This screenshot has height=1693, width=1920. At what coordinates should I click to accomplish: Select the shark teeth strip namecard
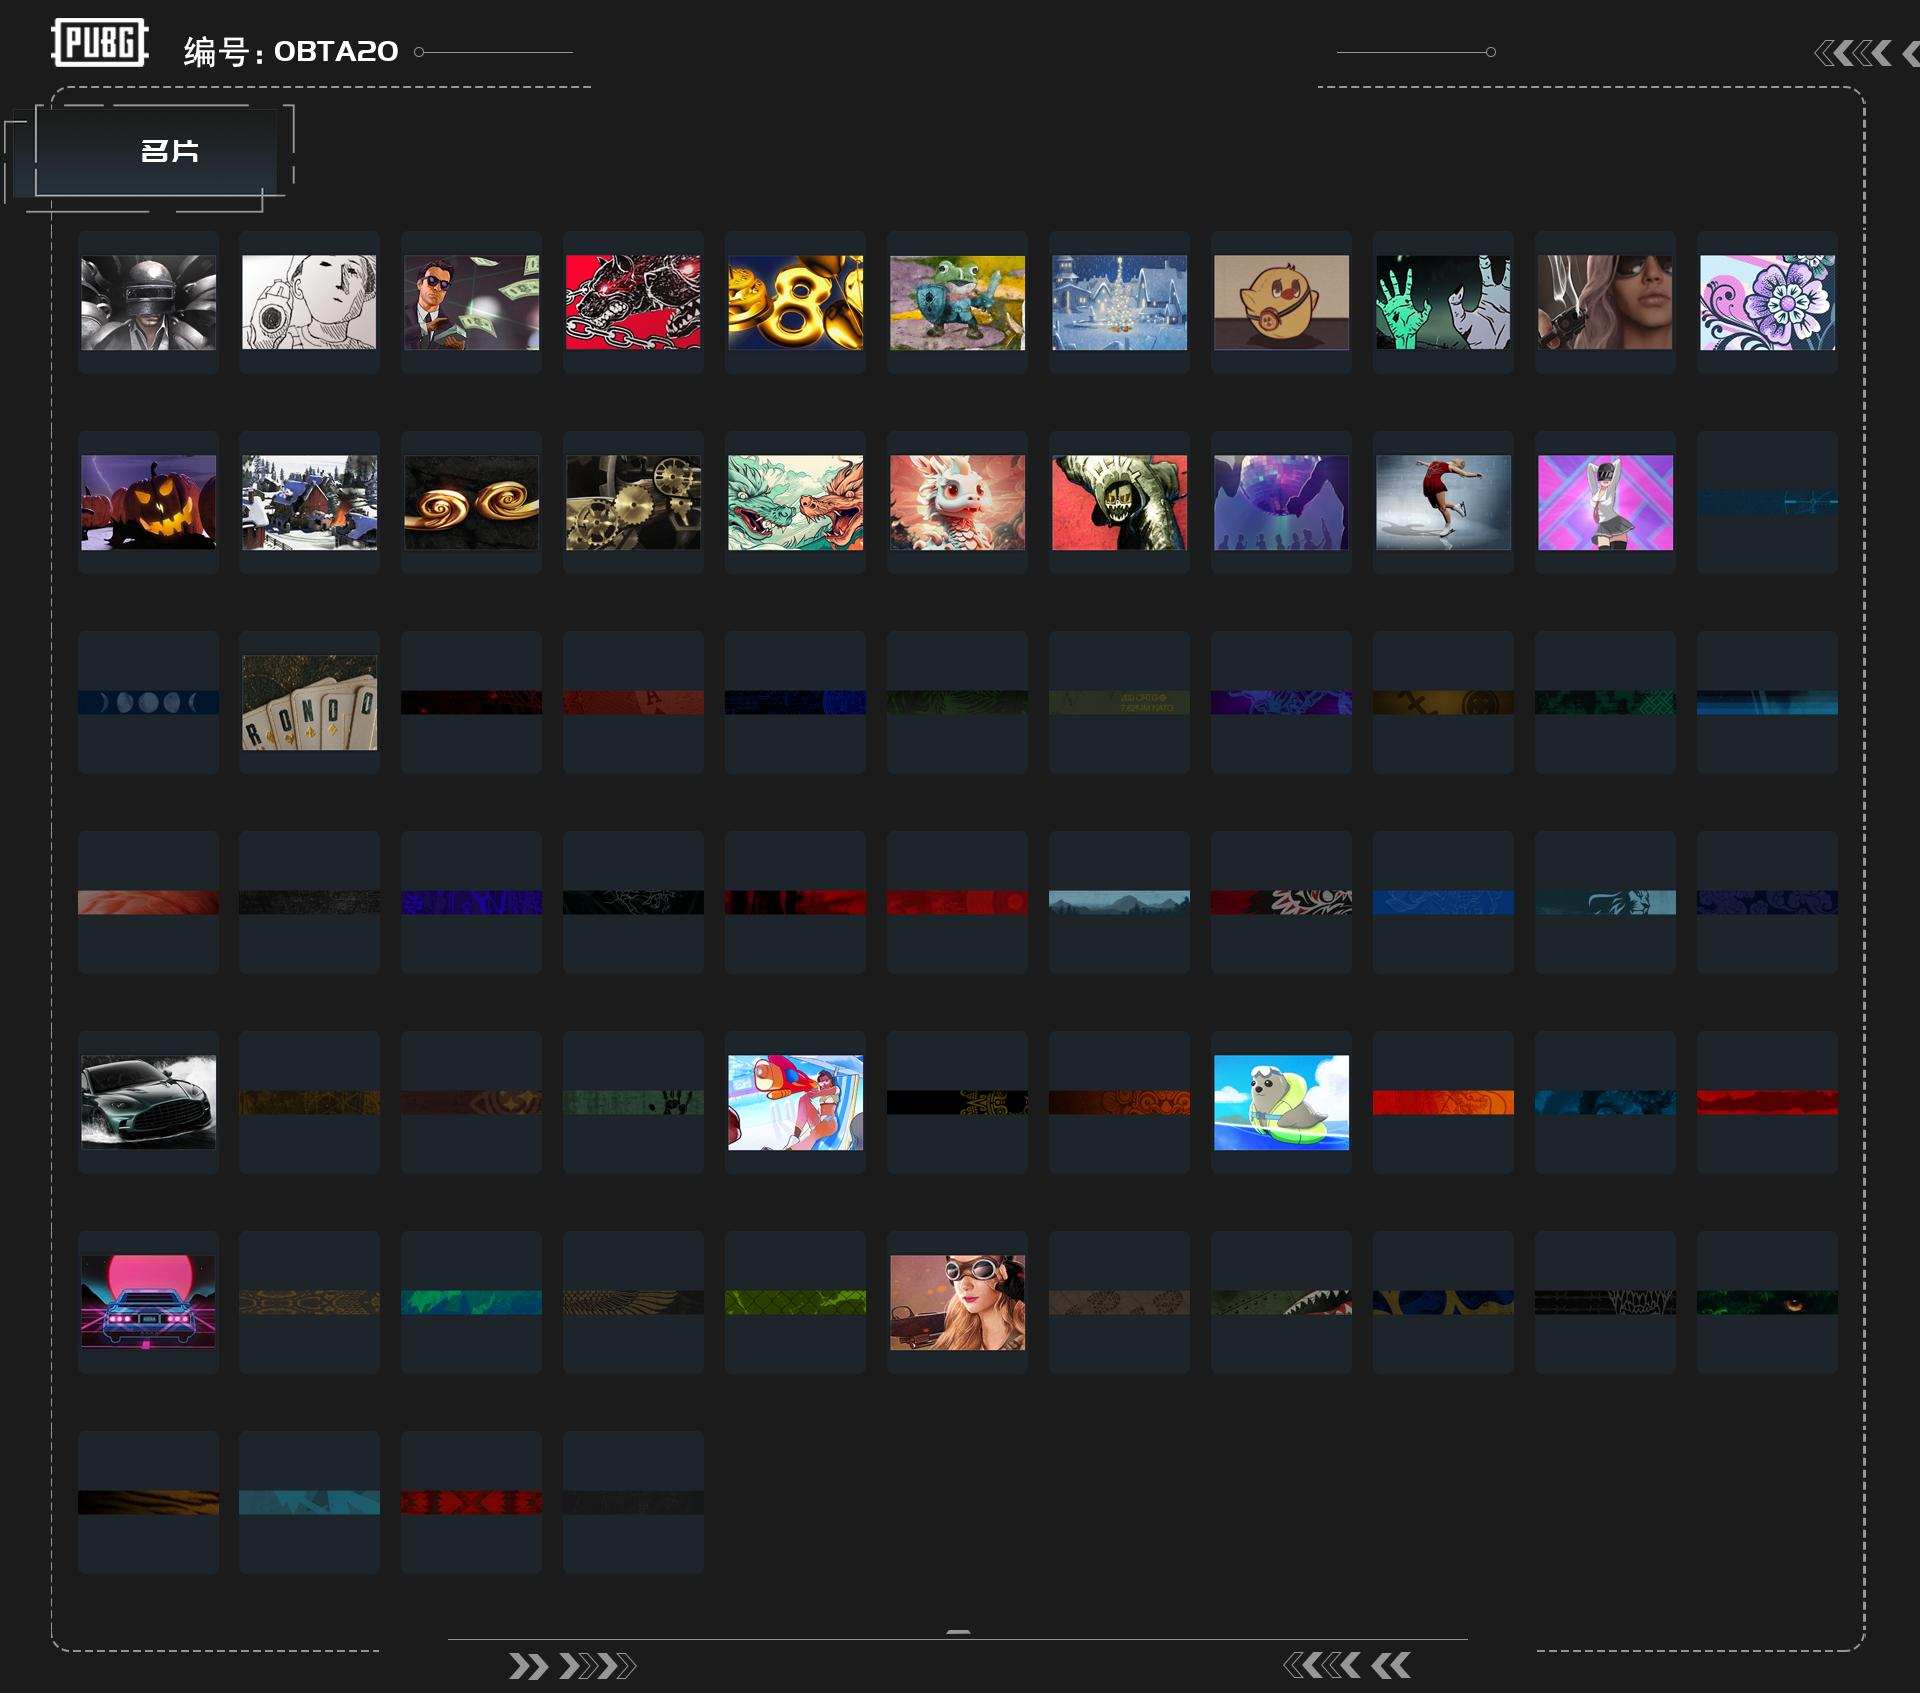point(1281,1302)
